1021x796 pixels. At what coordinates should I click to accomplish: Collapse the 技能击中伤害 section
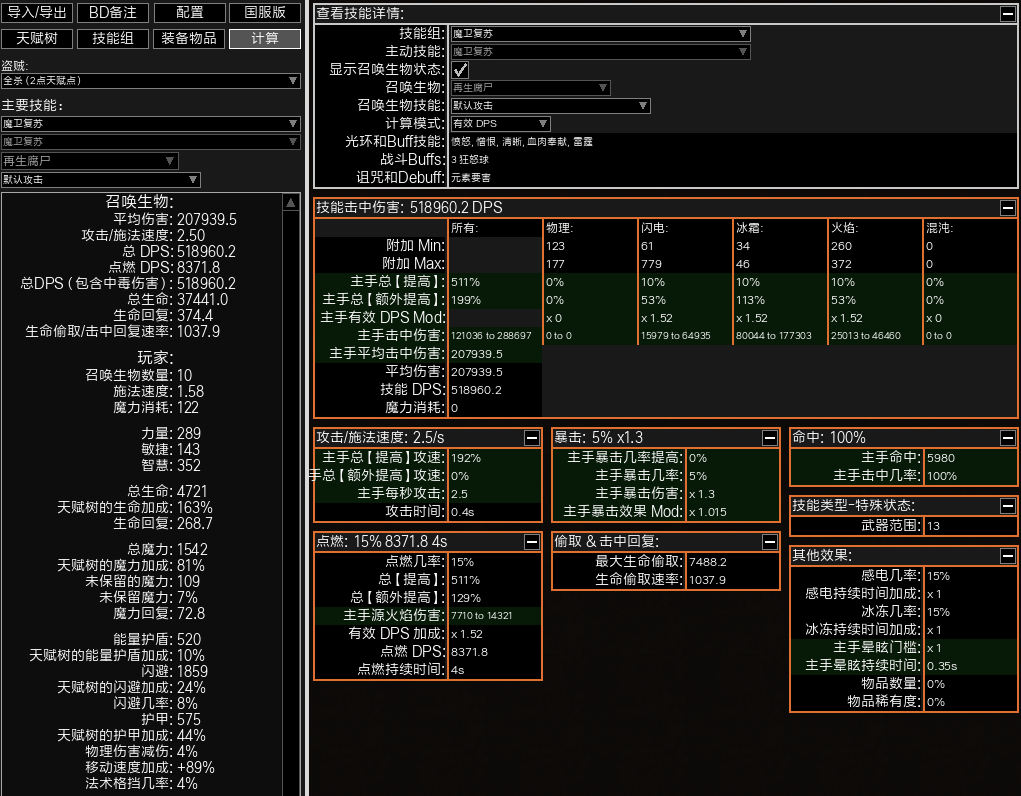pos(1007,208)
